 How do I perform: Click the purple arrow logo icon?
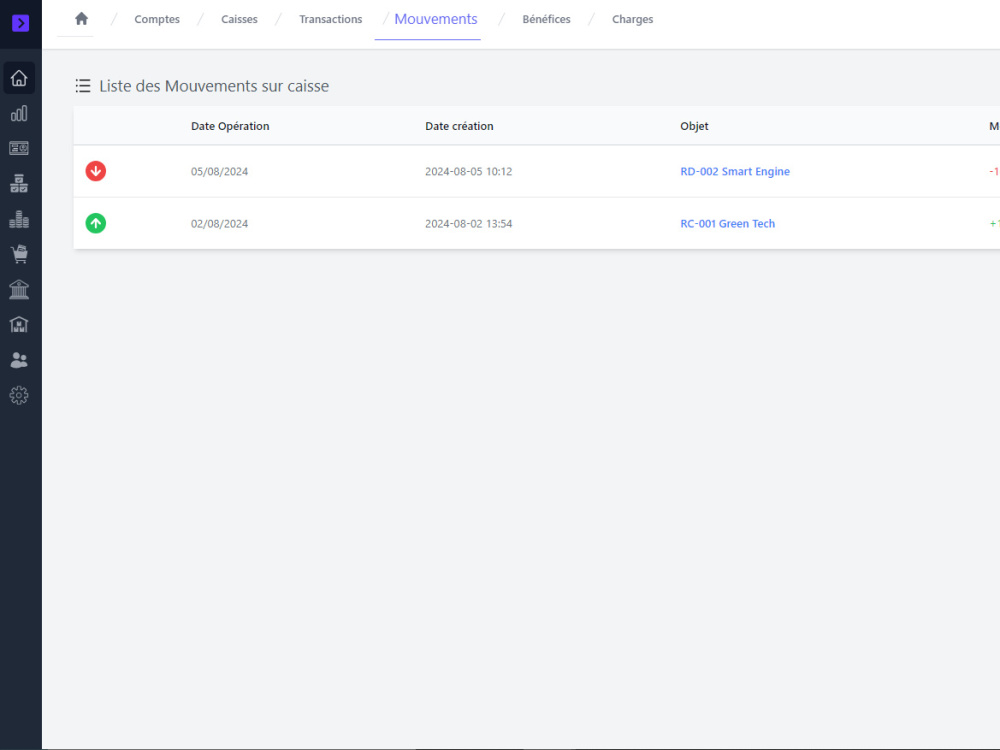pos(20,23)
